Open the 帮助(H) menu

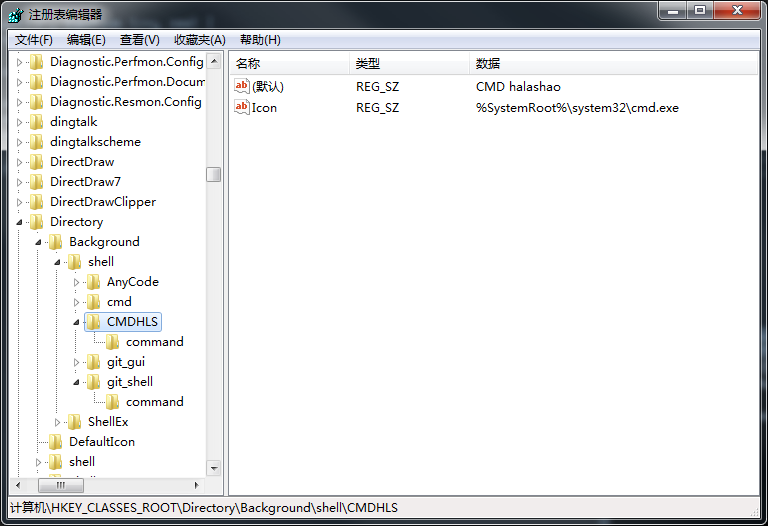click(260, 40)
